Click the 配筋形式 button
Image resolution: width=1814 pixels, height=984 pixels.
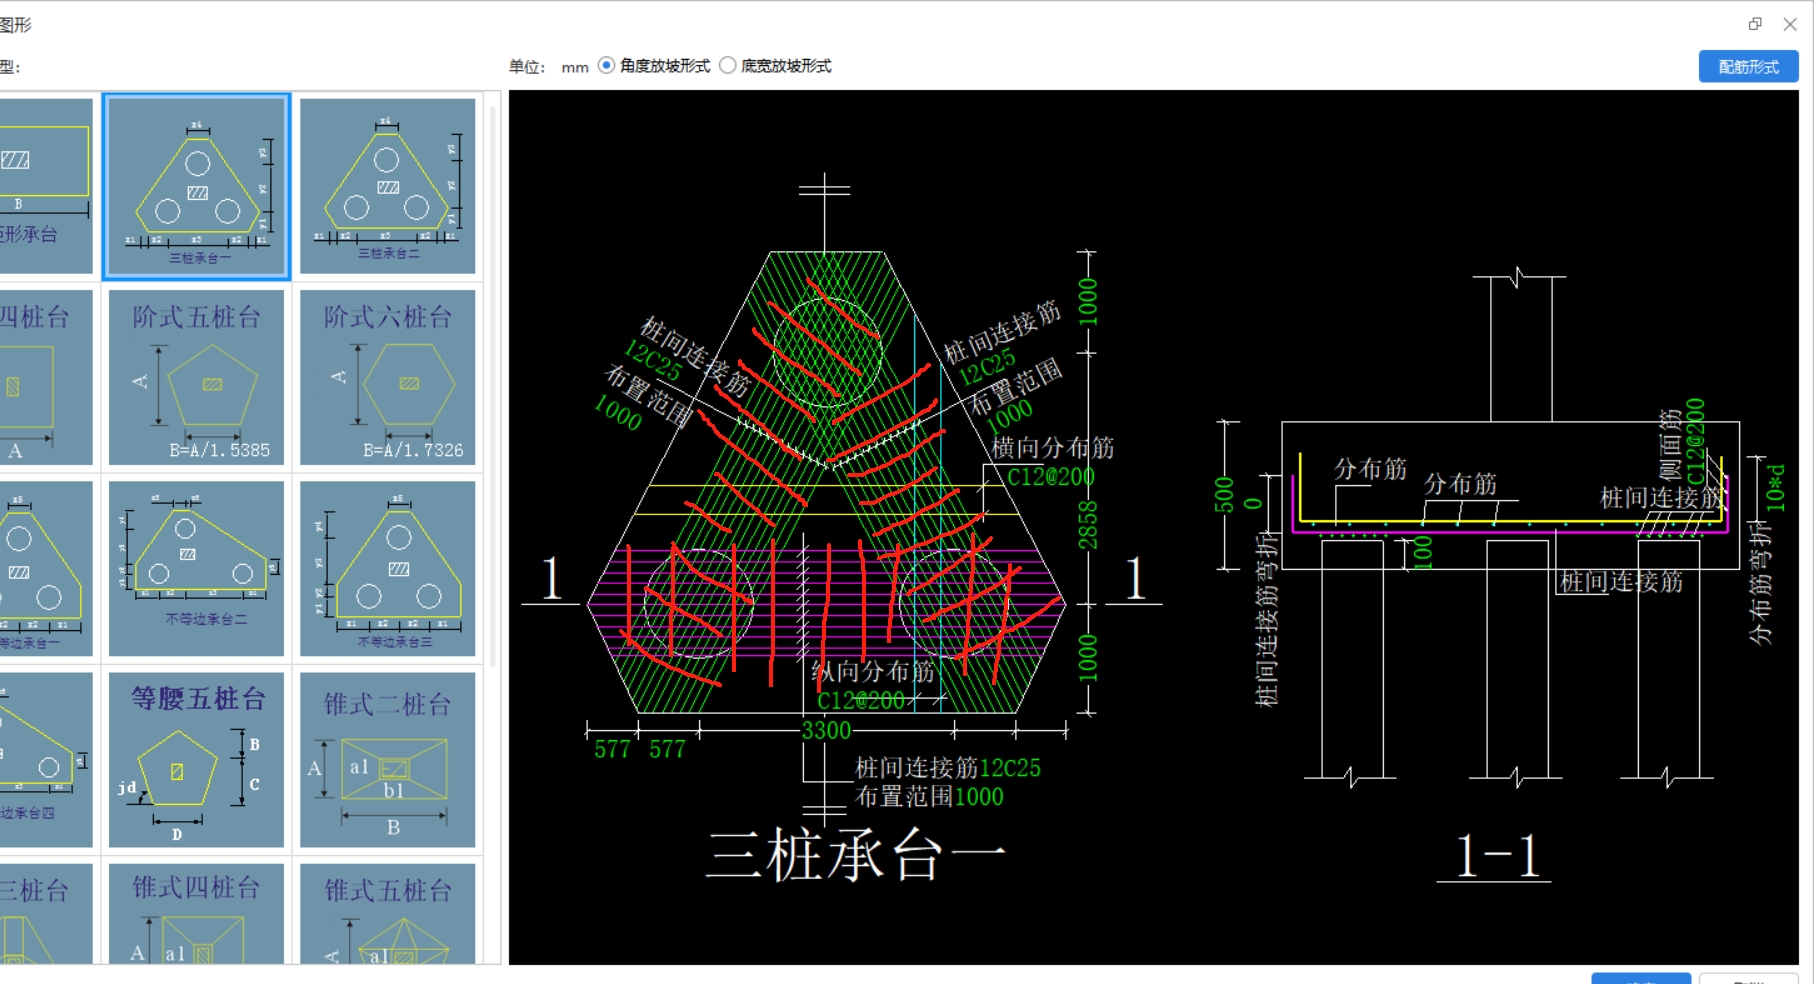(1748, 66)
